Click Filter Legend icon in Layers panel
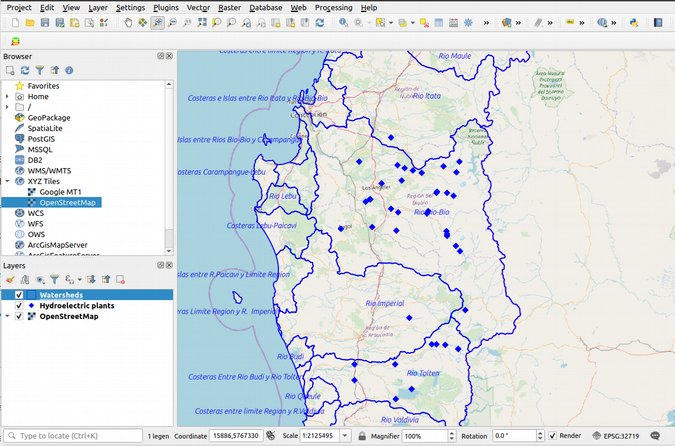The width and height of the screenshot is (675, 446). pyautogui.click(x=54, y=280)
